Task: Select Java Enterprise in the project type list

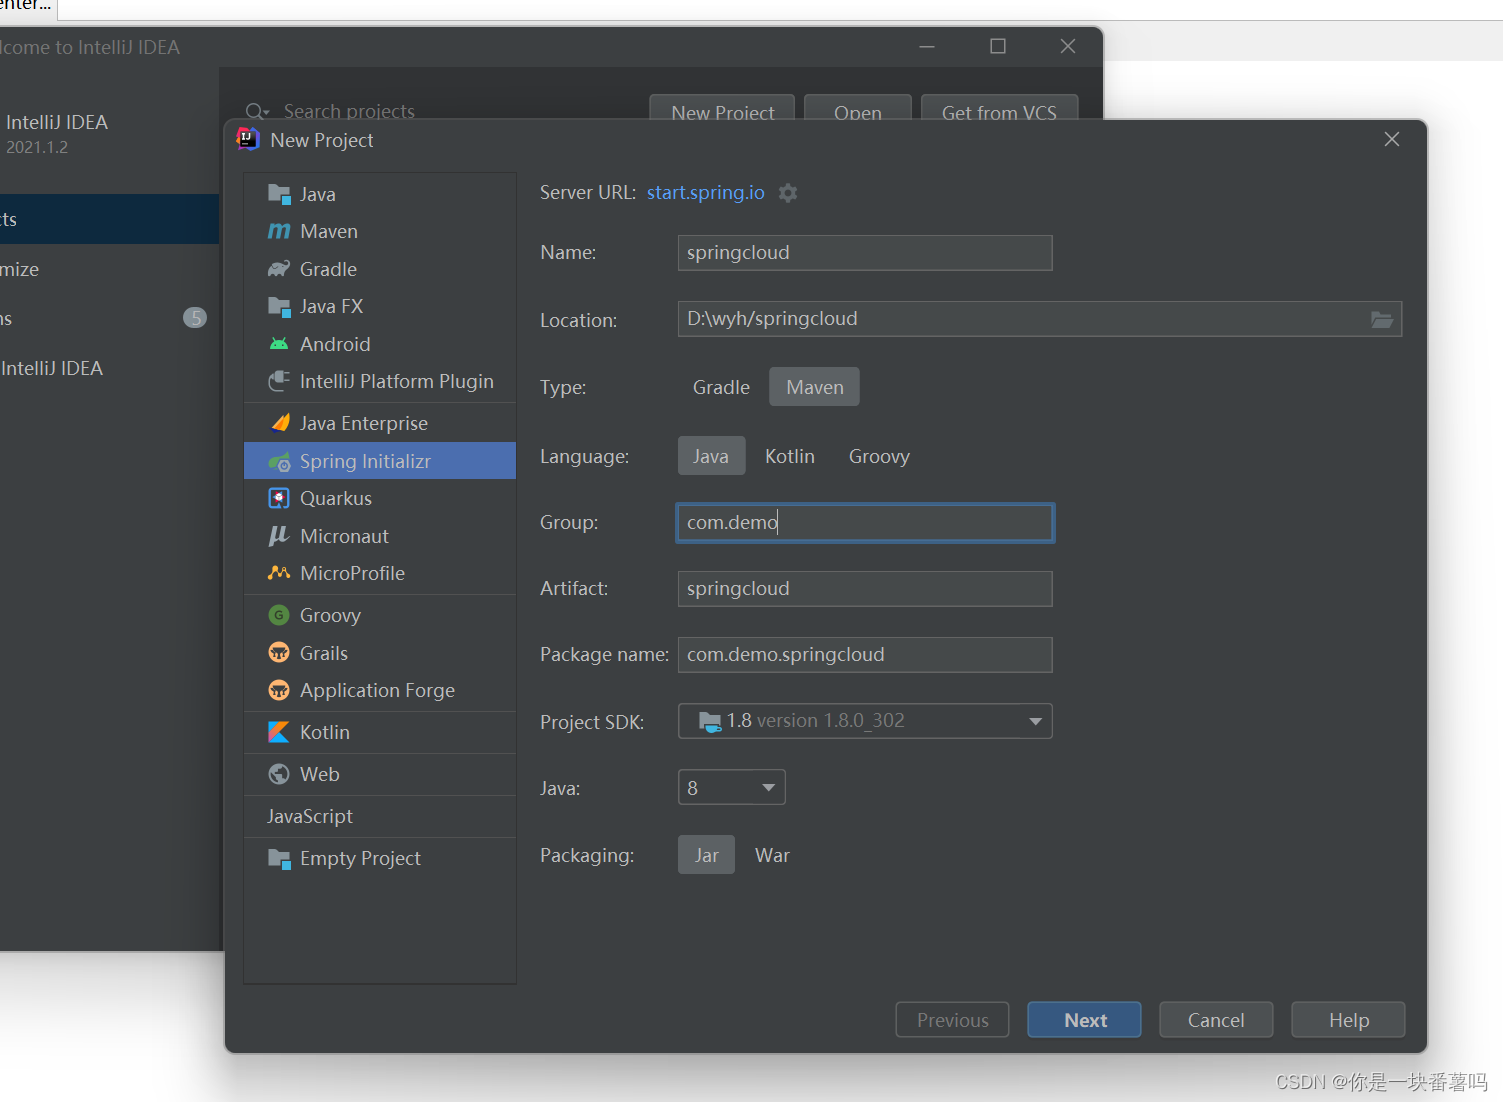Action: point(380,423)
